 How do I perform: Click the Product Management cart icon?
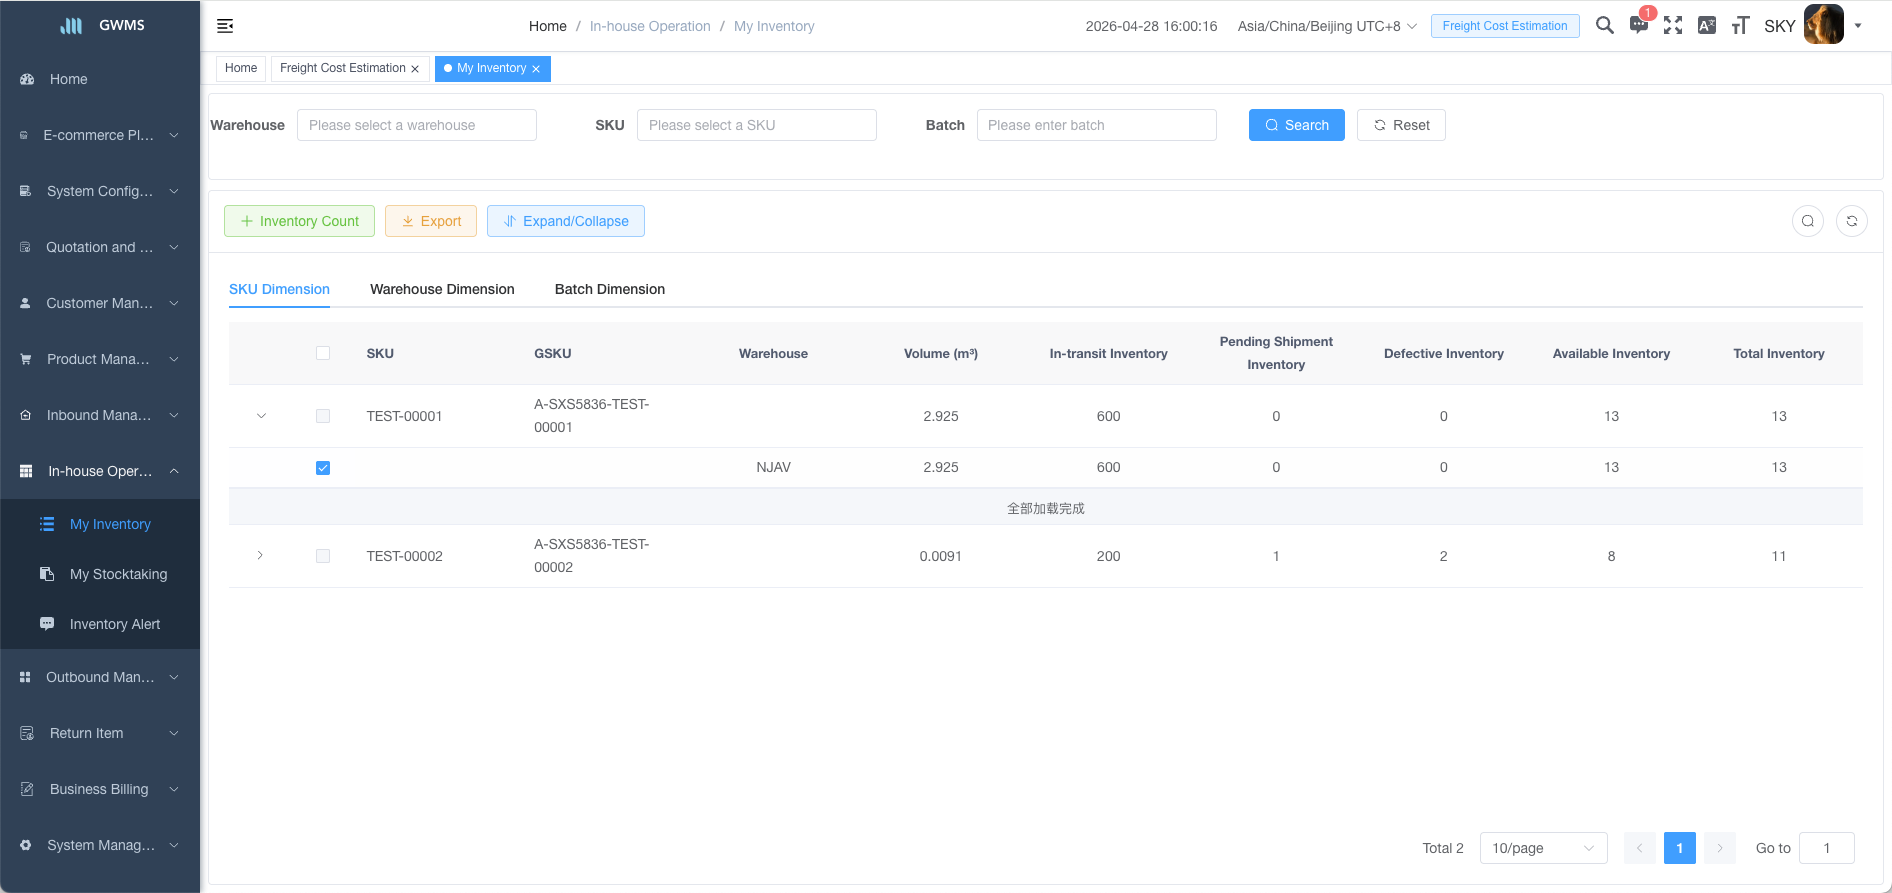click(x=26, y=359)
